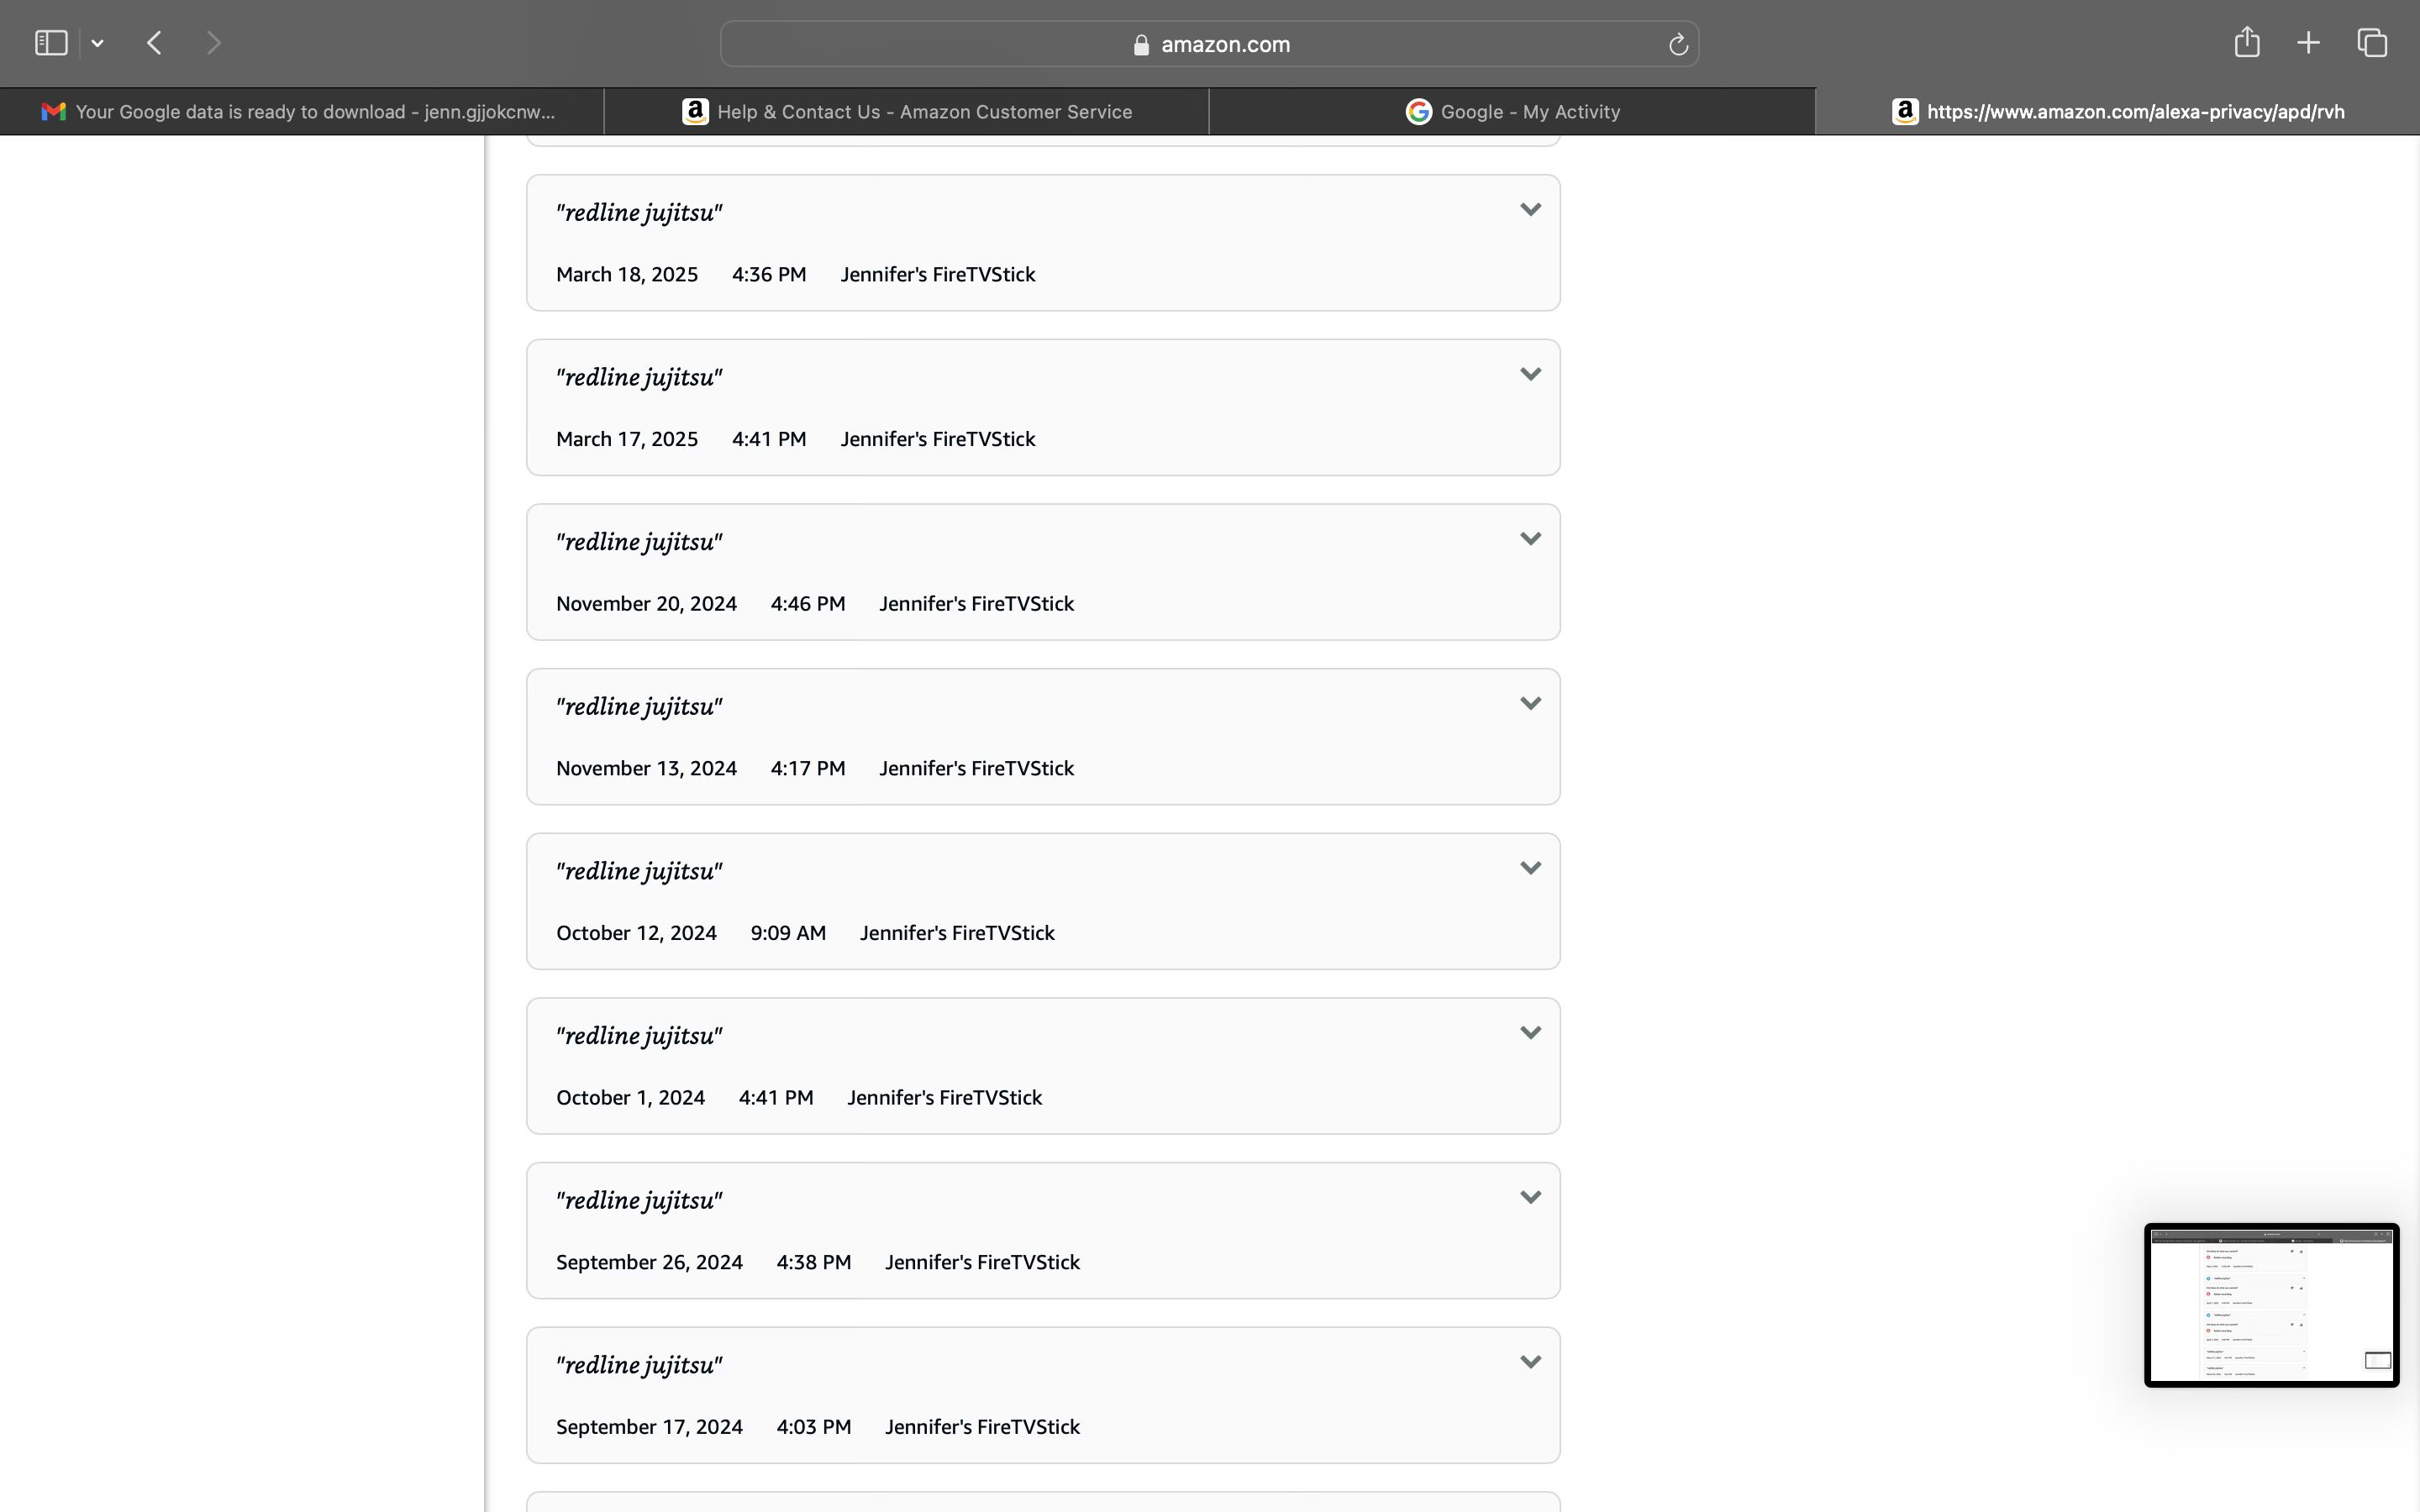Open the sidebar tab group dropdown arrow

(x=97, y=43)
